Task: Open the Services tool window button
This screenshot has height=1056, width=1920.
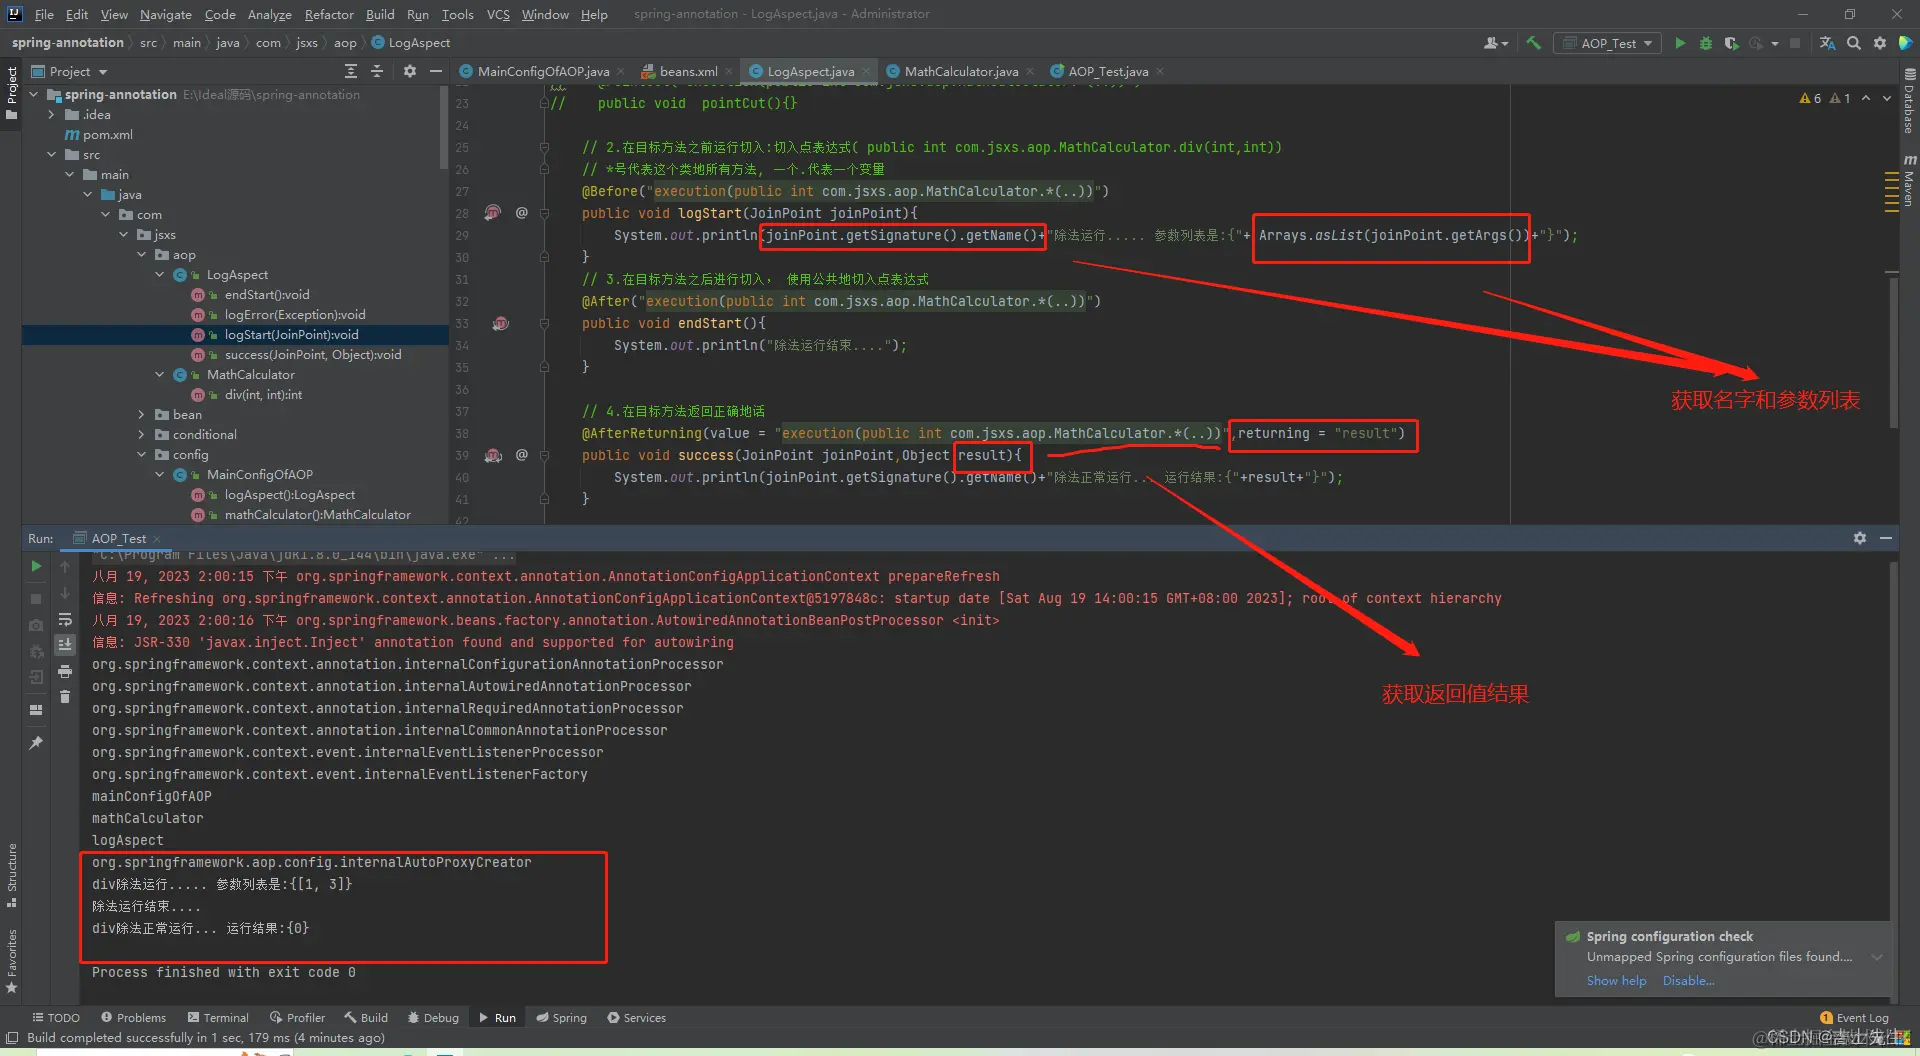Action: click(637, 1018)
